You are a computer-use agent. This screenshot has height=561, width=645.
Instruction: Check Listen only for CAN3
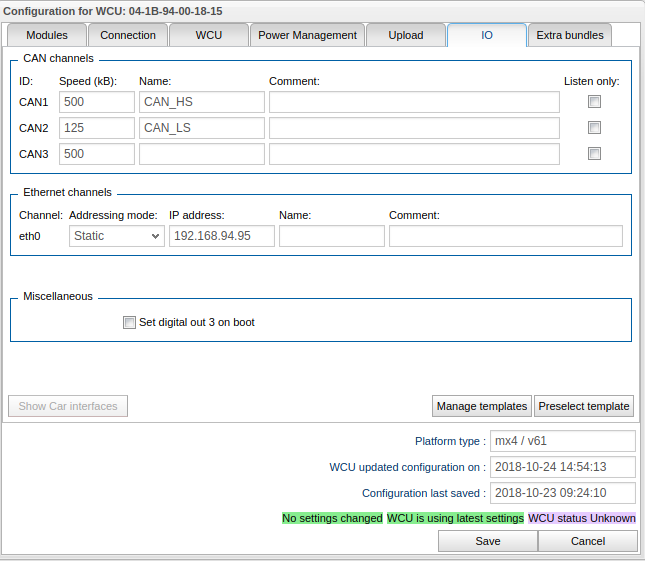594,154
